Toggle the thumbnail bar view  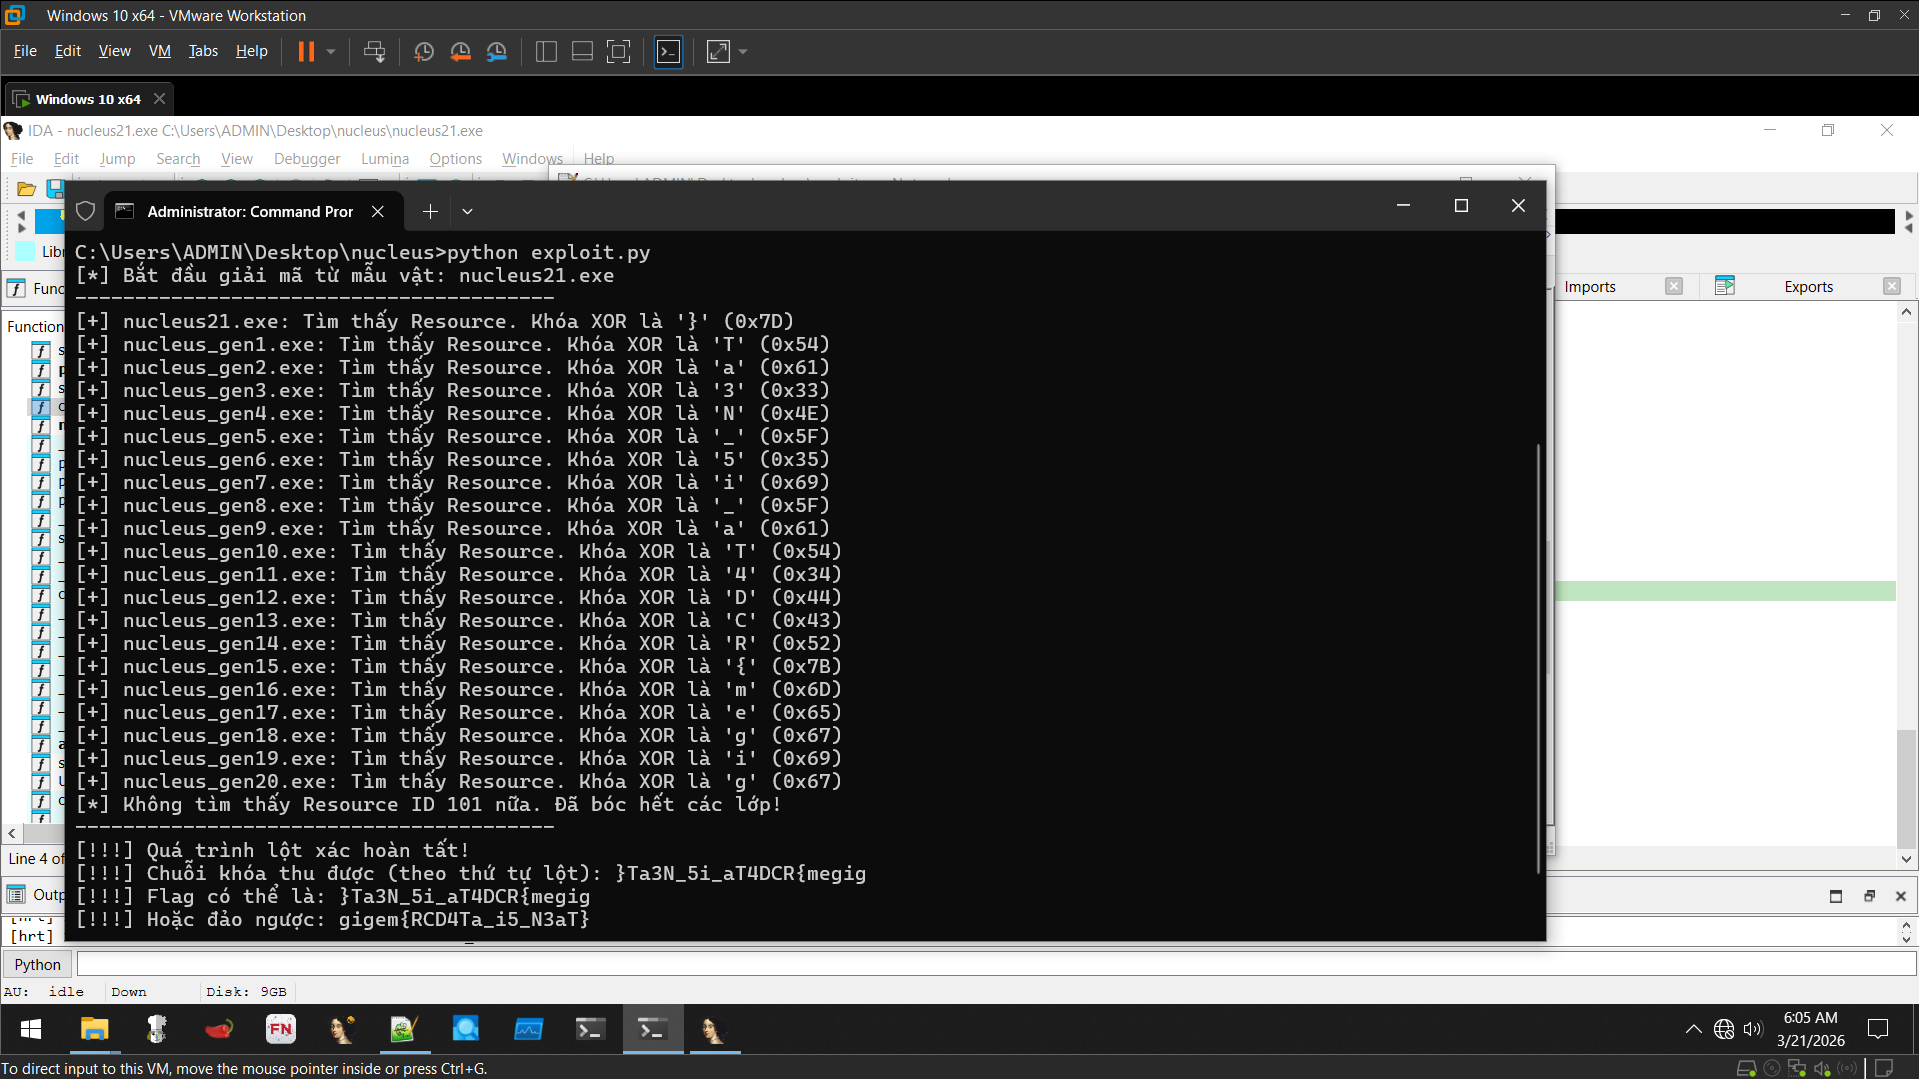(582, 52)
